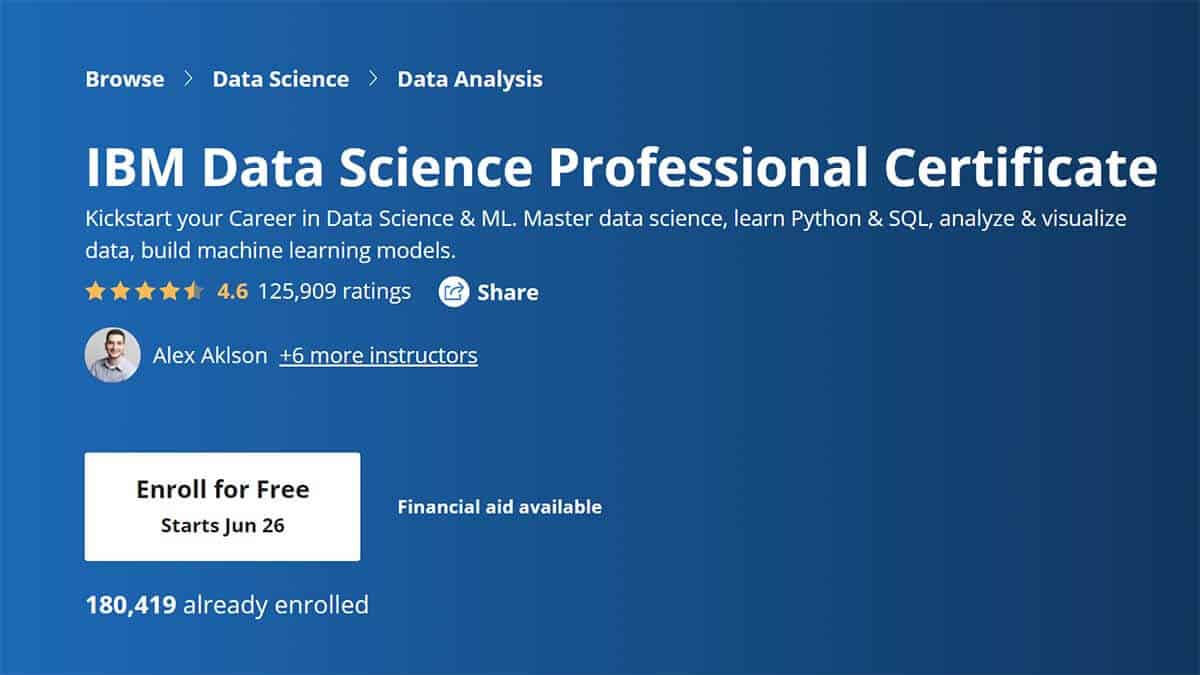
Task: Click the second gold rating star
Action: click(120, 291)
